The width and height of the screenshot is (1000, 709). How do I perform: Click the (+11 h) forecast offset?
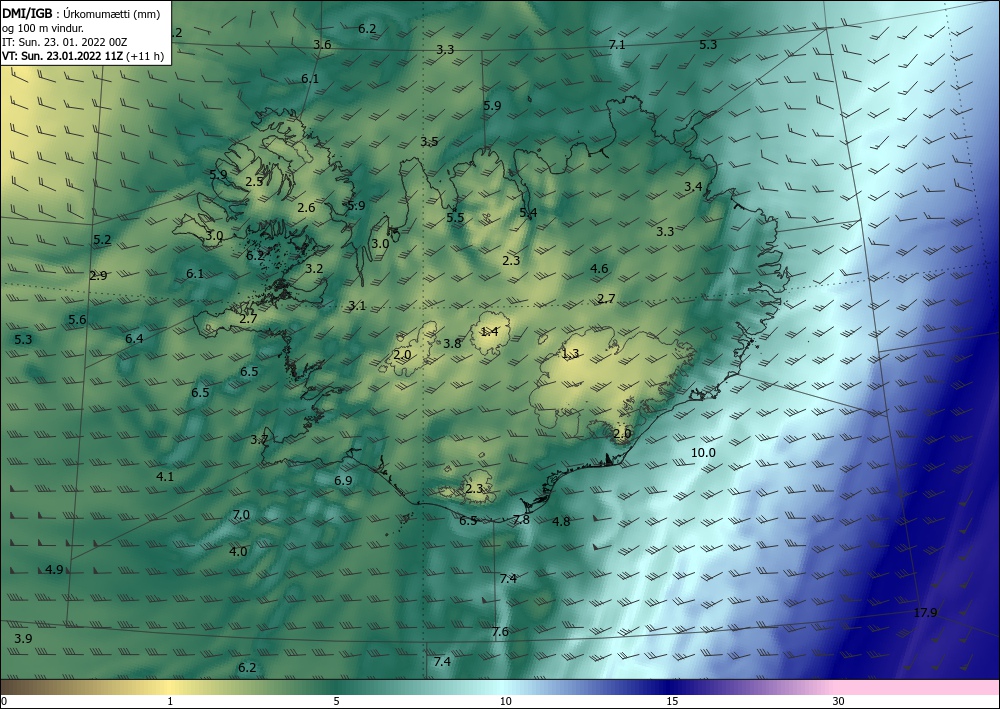click(x=145, y=56)
